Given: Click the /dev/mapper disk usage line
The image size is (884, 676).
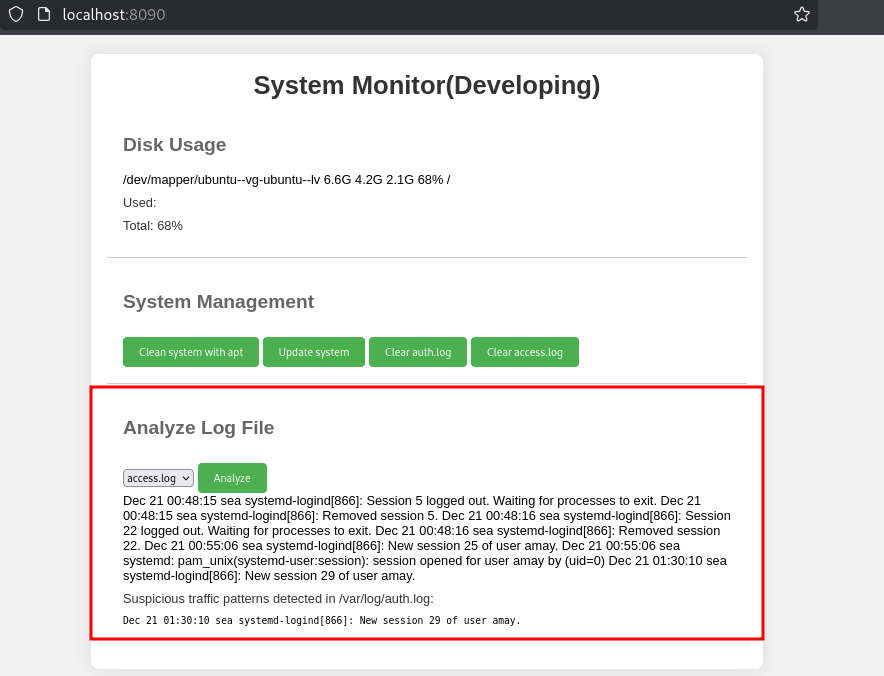Looking at the screenshot, I should click(x=286, y=180).
